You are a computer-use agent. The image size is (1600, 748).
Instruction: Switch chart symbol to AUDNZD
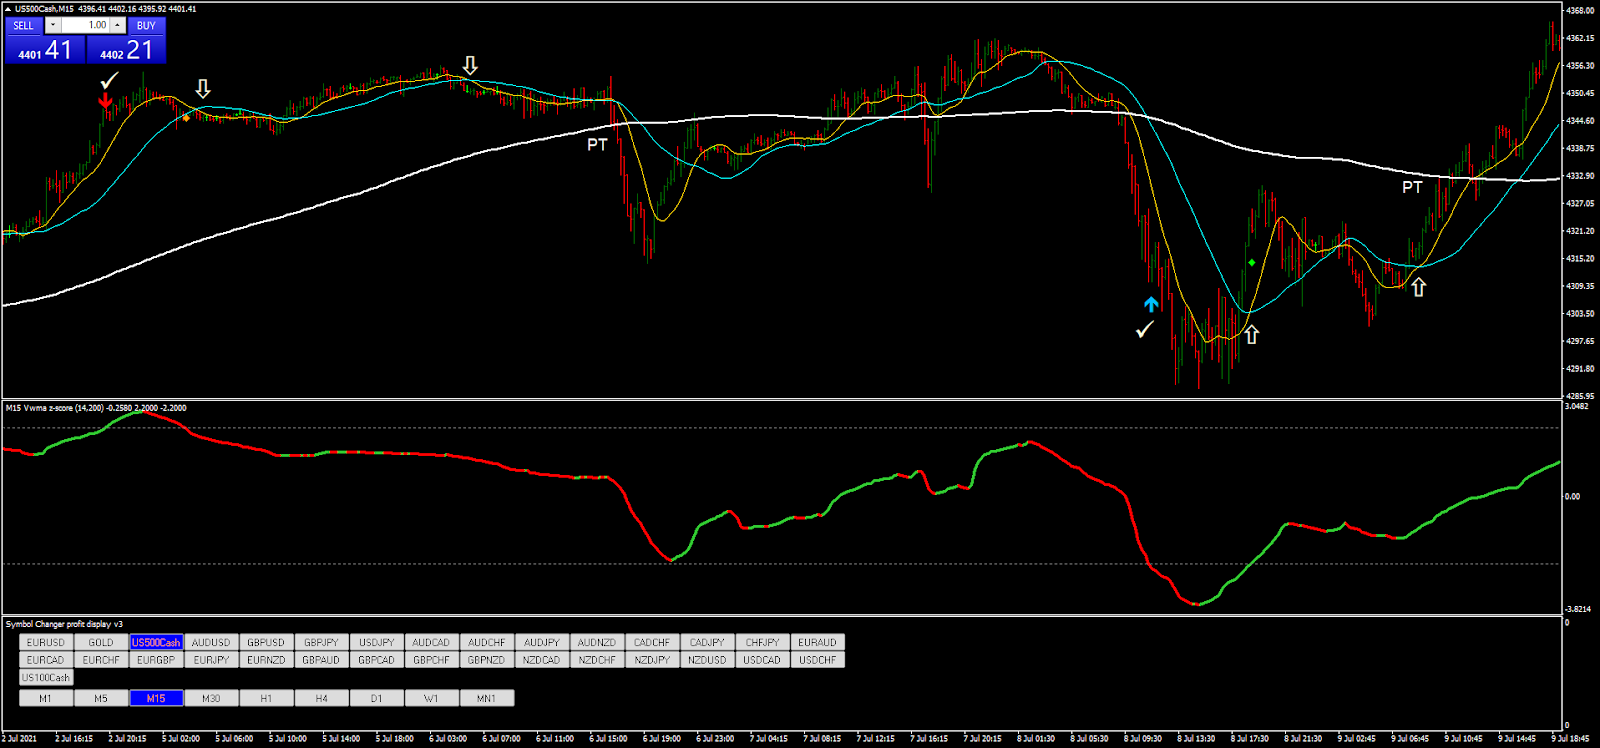[597, 642]
